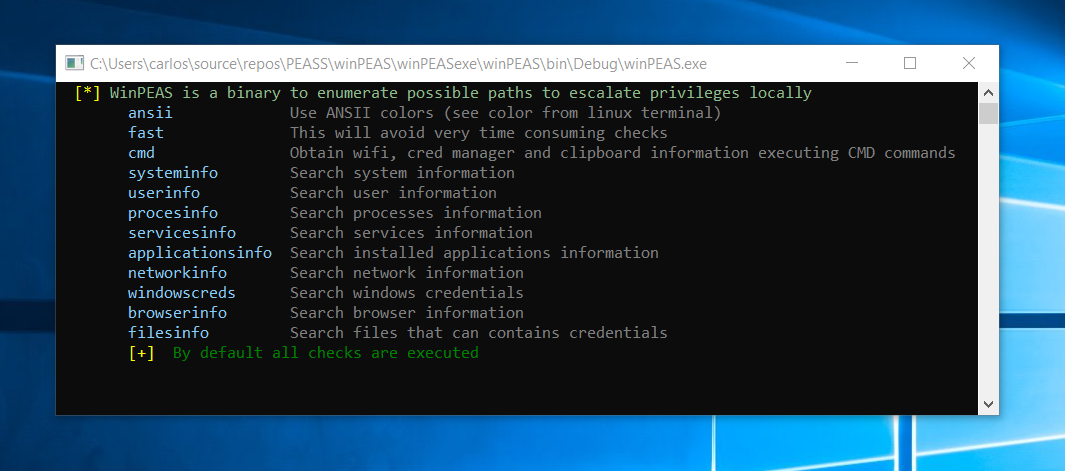This screenshot has height=471, width=1065.
Task: Maximize the winPEAS console window
Action: (910, 63)
